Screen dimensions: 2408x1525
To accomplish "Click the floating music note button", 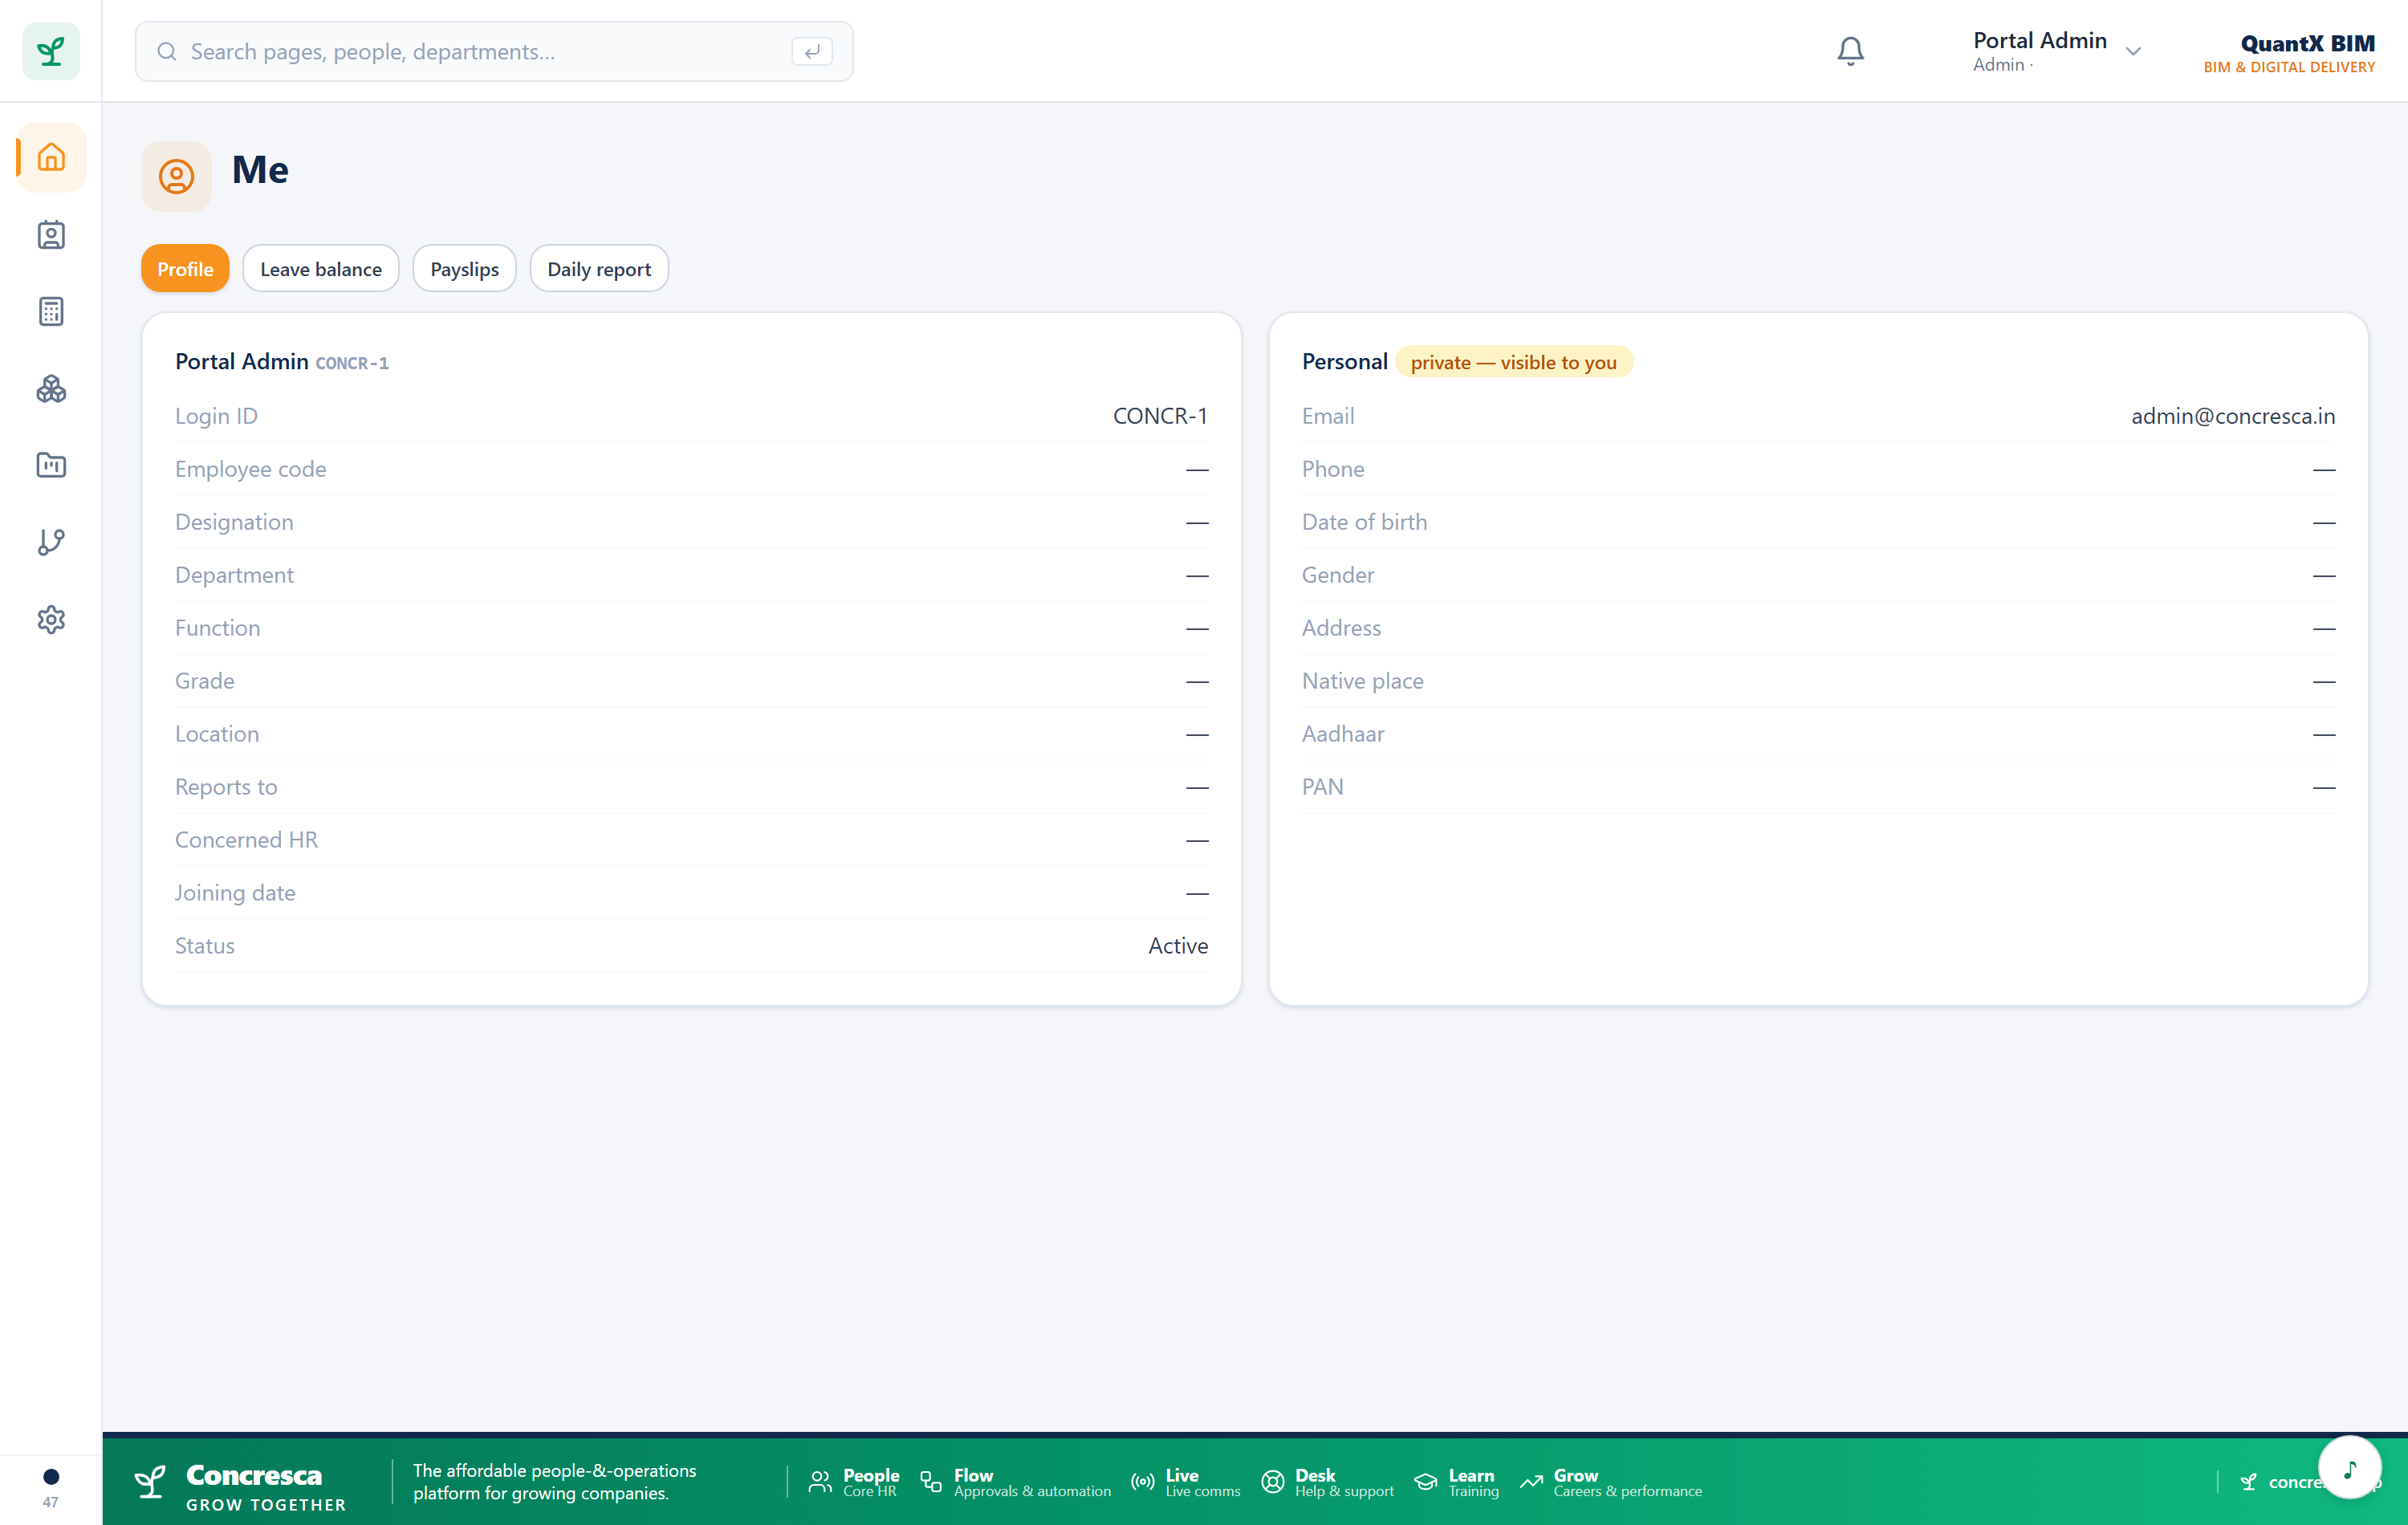I will tap(2349, 1467).
